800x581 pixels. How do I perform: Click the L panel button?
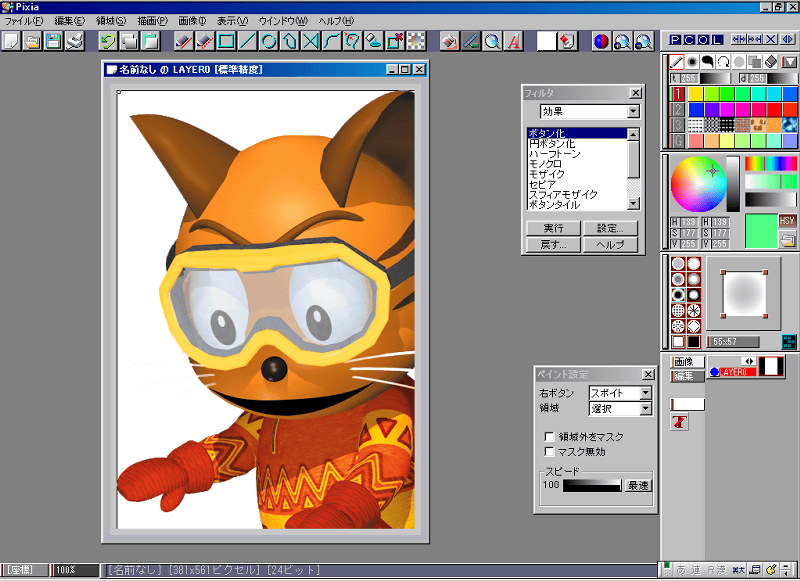[x=717, y=40]
